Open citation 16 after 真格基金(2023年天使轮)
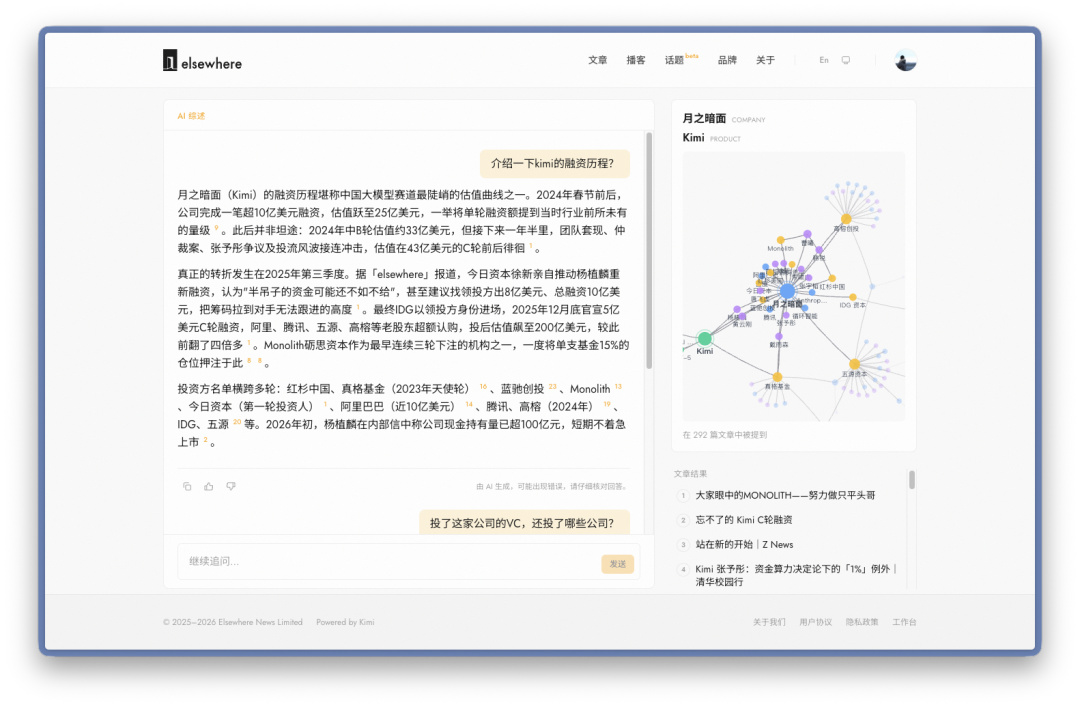The width and height of the screenshot is (1080, 707). pyautogui.click(x=483, y=387)
